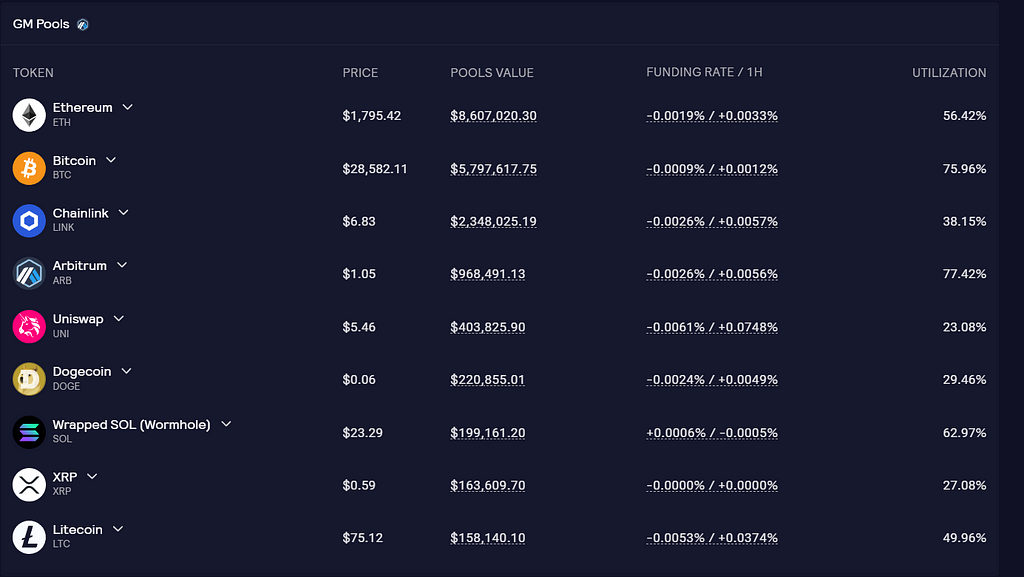Click the Dogecoin token logo icon

pyautogui.click(x=29, y=379)
